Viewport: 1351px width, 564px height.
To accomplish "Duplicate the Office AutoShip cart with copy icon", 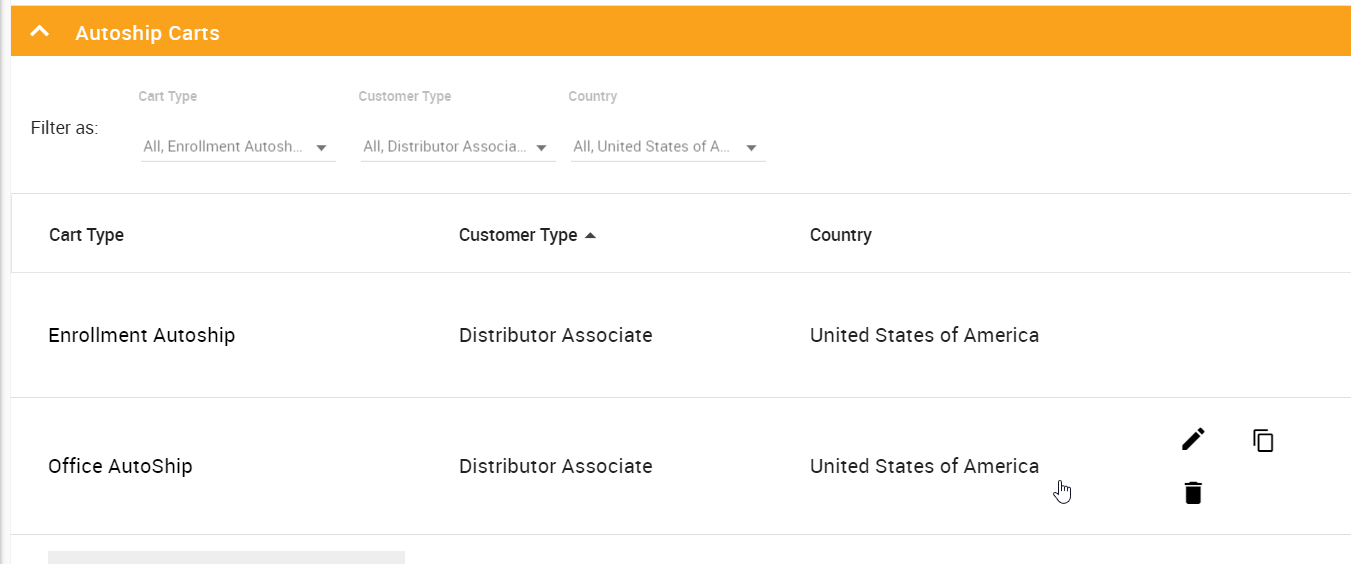I will coord(1263,440).
